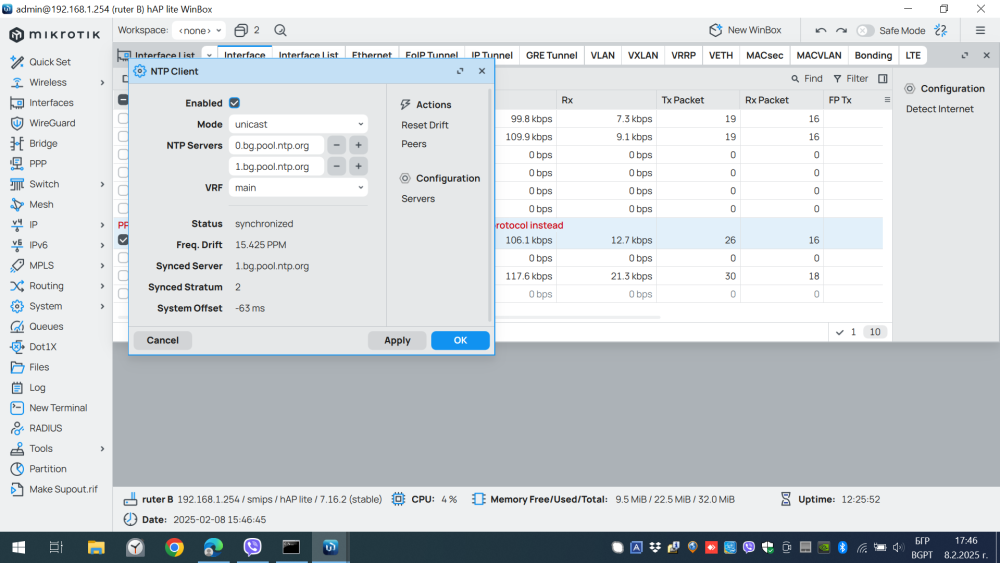Screen dimensions: 1000x563
Task: Expand the VRF main dropdown
Action: point(298,187)
